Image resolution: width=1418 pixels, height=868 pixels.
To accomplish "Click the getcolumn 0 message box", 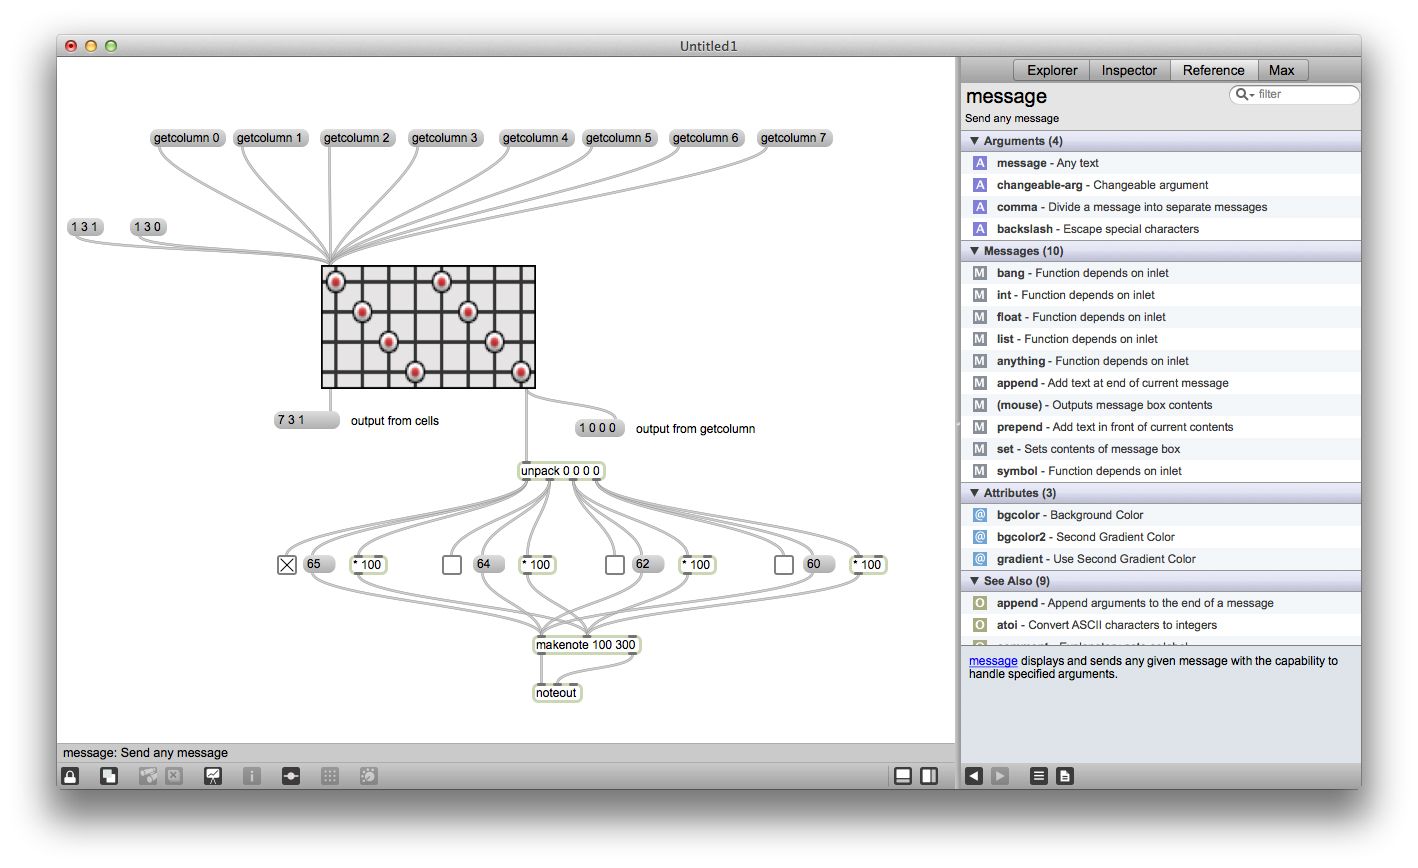I will (186, 138).
